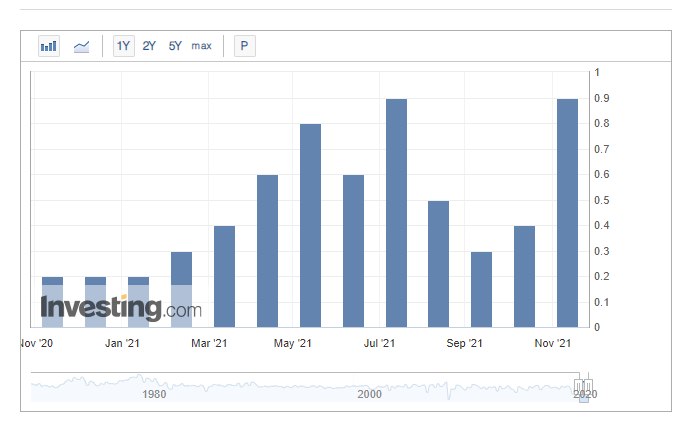
Task: Click the 'May '21' x-axis label
Action: 293,343
